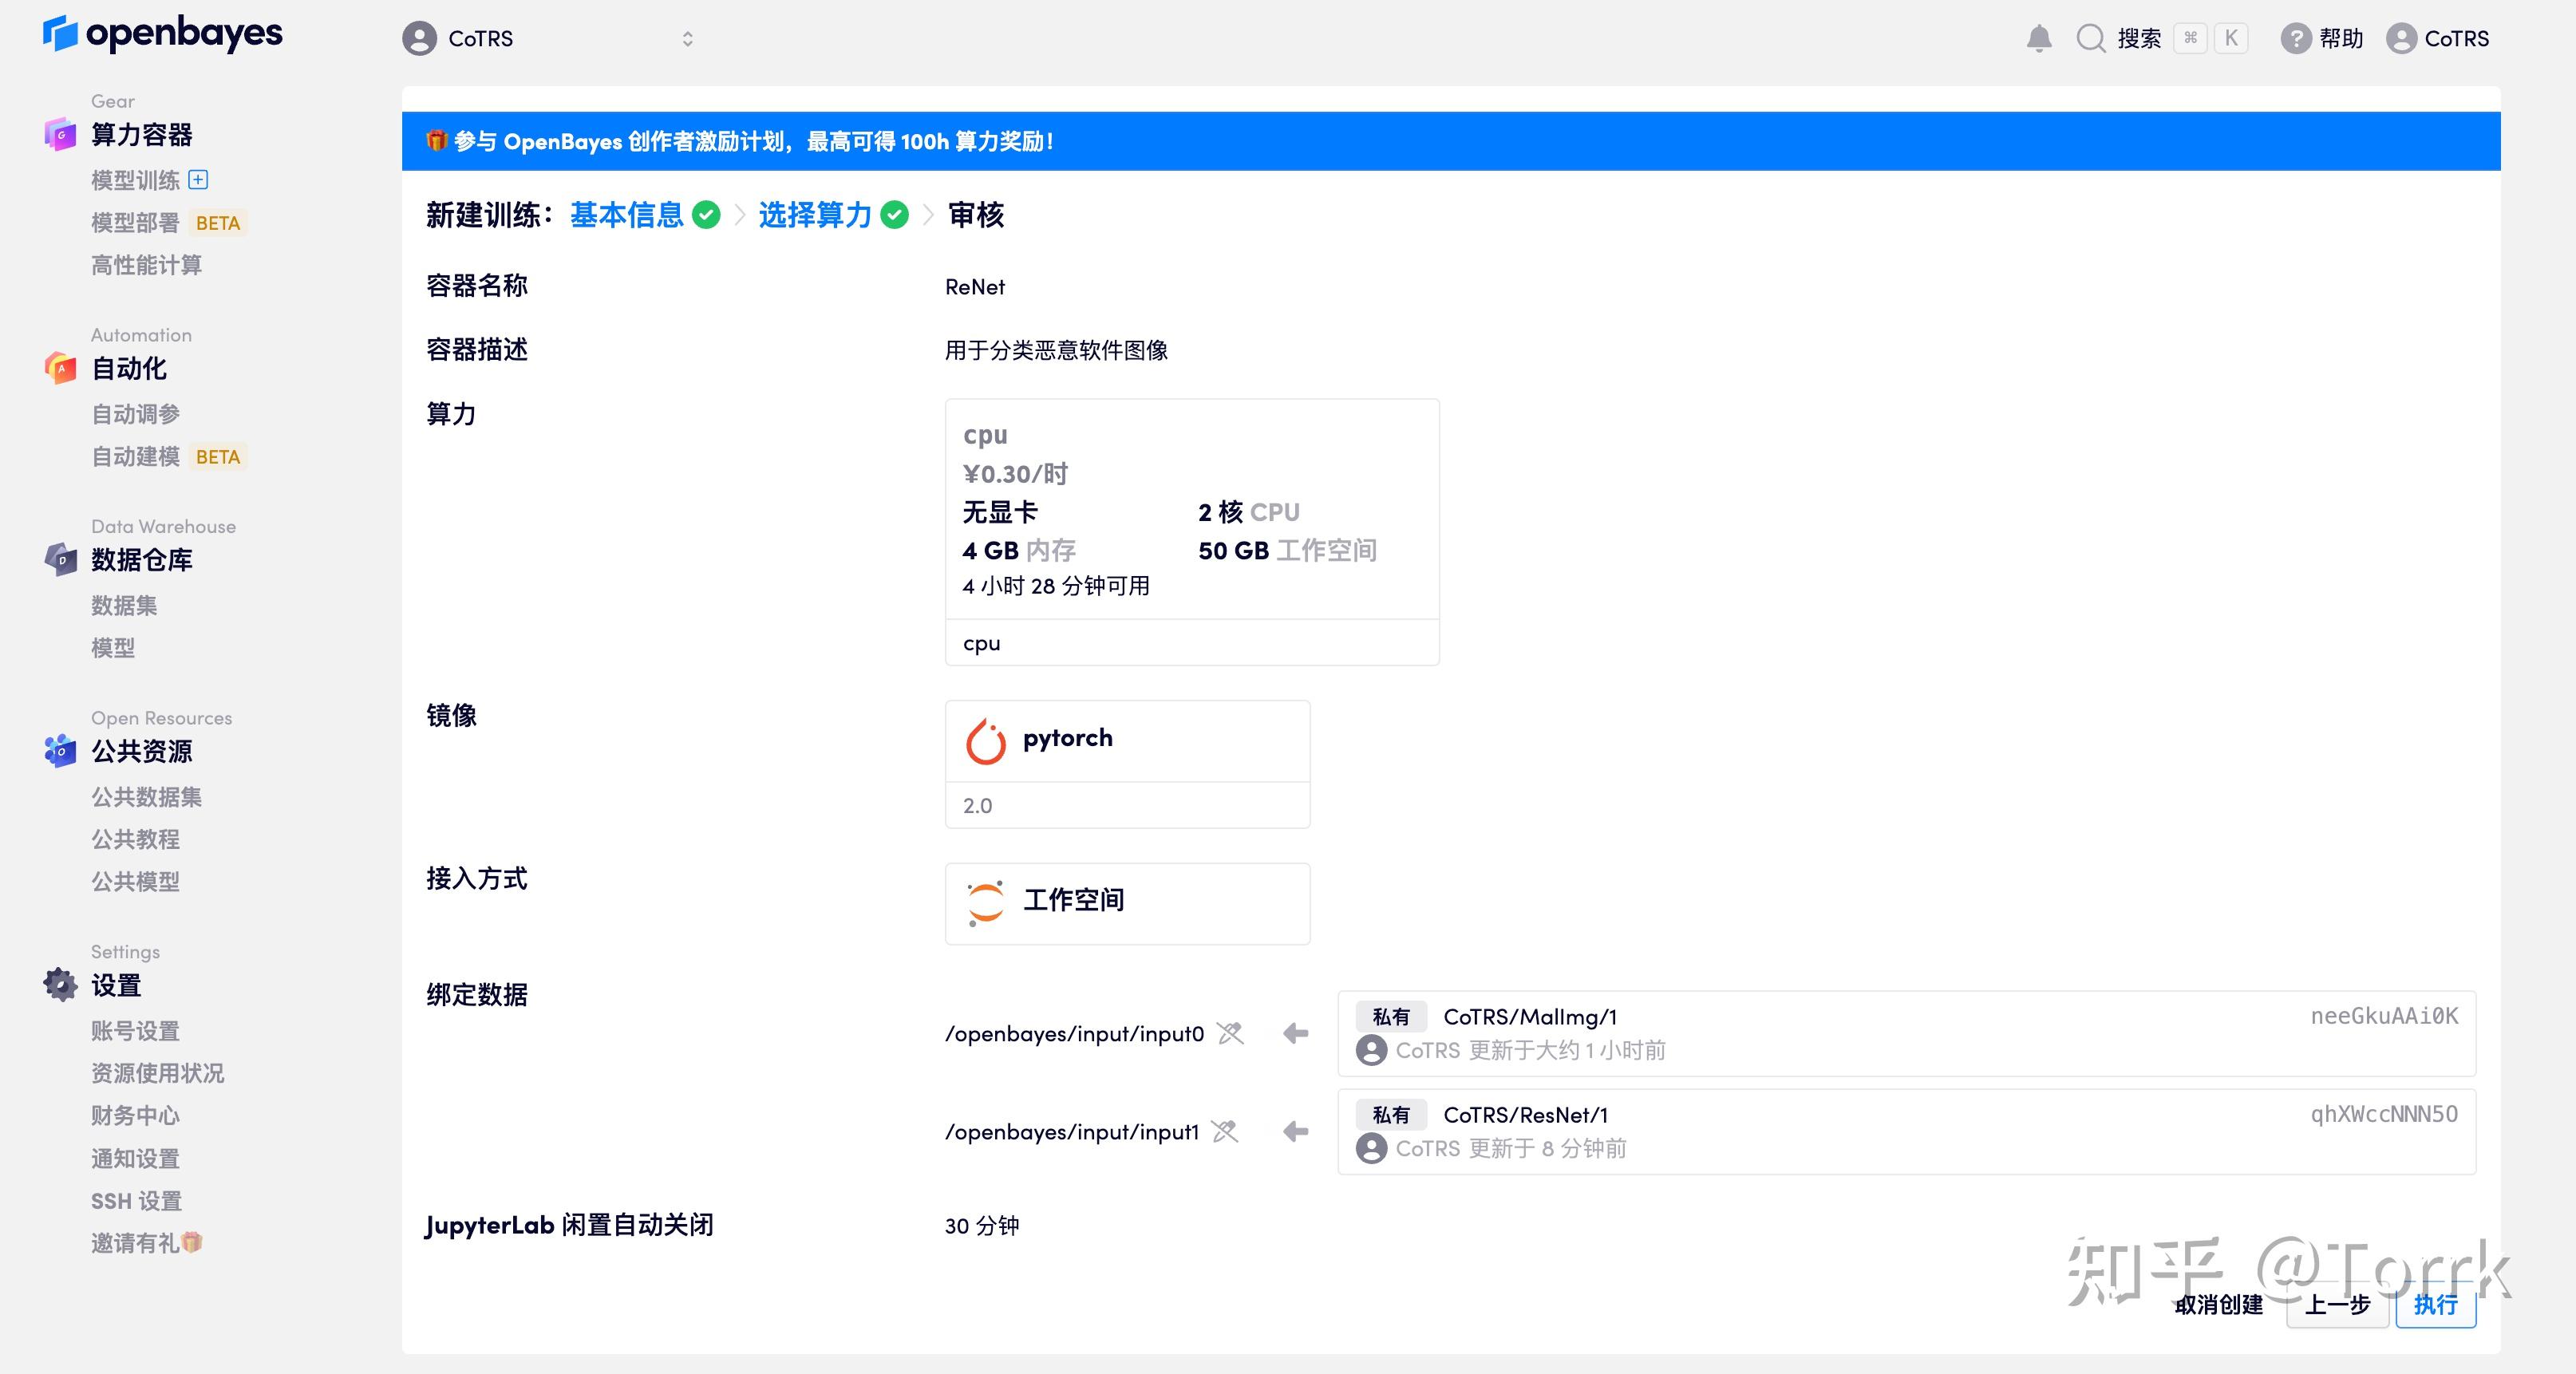Viewport: 2576px width, 1374px height.
Task: Select the 算力容器 sidebar icon
Action: 59,134
